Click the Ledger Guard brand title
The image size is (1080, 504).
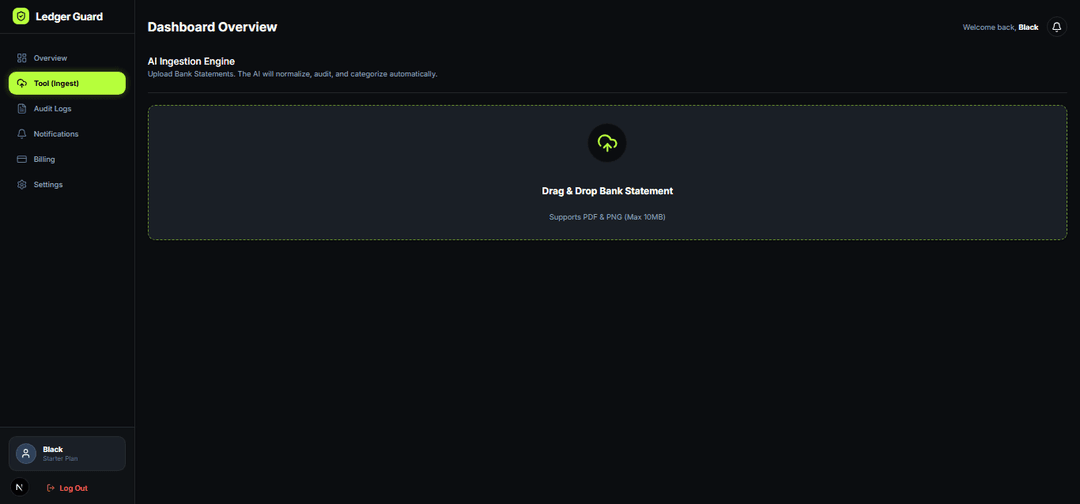point(69,17)
